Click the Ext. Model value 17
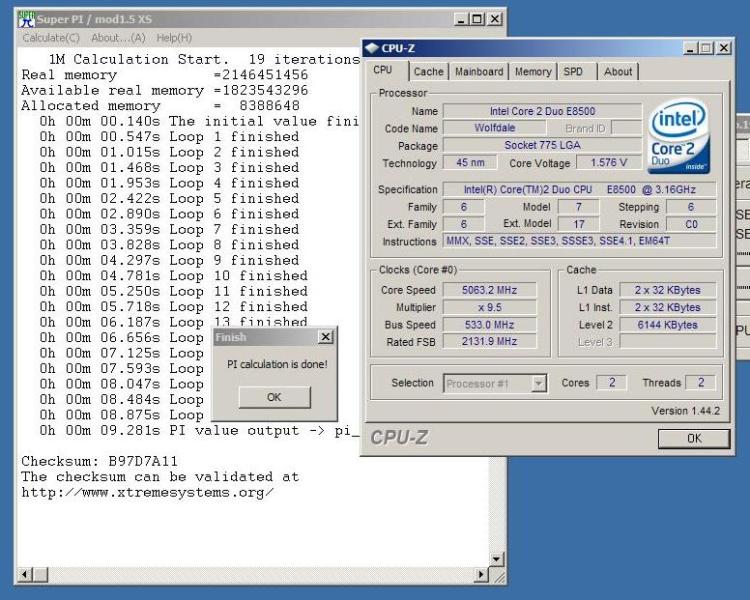 tap(579, 224)
